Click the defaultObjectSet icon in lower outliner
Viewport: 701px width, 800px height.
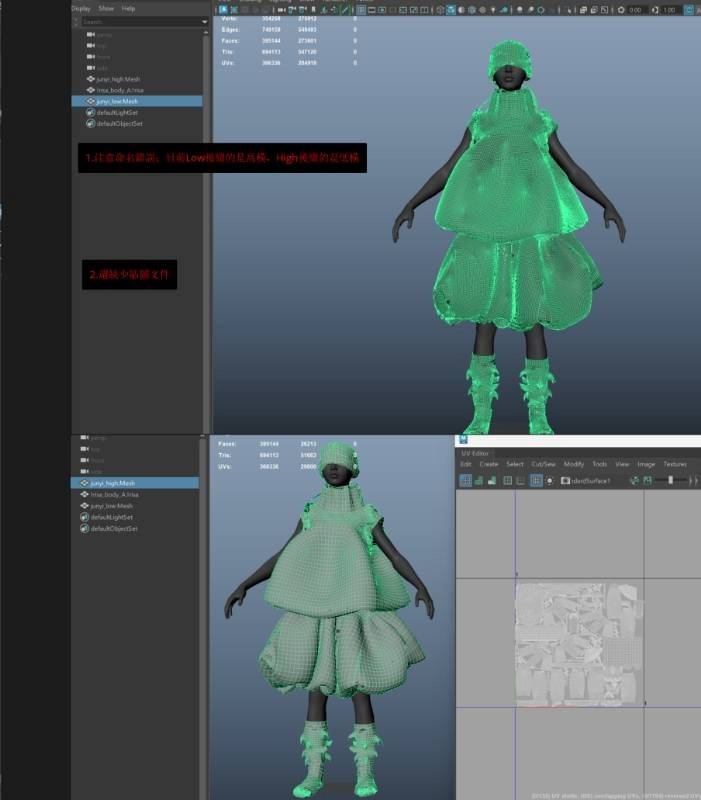click(84, 528)
